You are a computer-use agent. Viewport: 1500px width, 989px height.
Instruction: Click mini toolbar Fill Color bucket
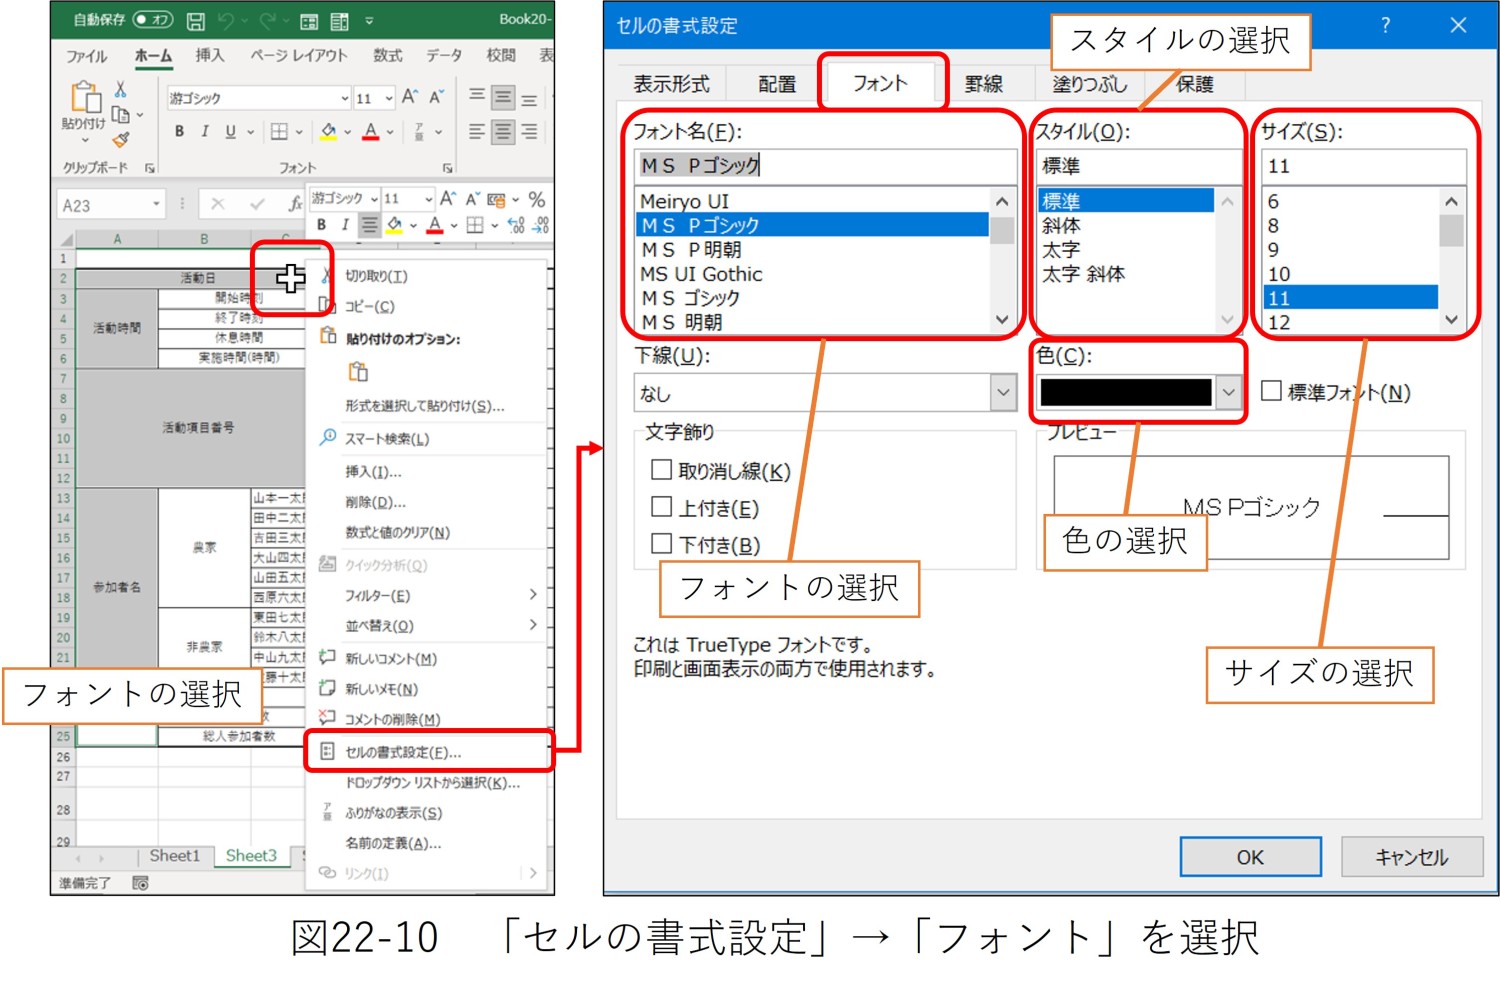tap(395, 225)
